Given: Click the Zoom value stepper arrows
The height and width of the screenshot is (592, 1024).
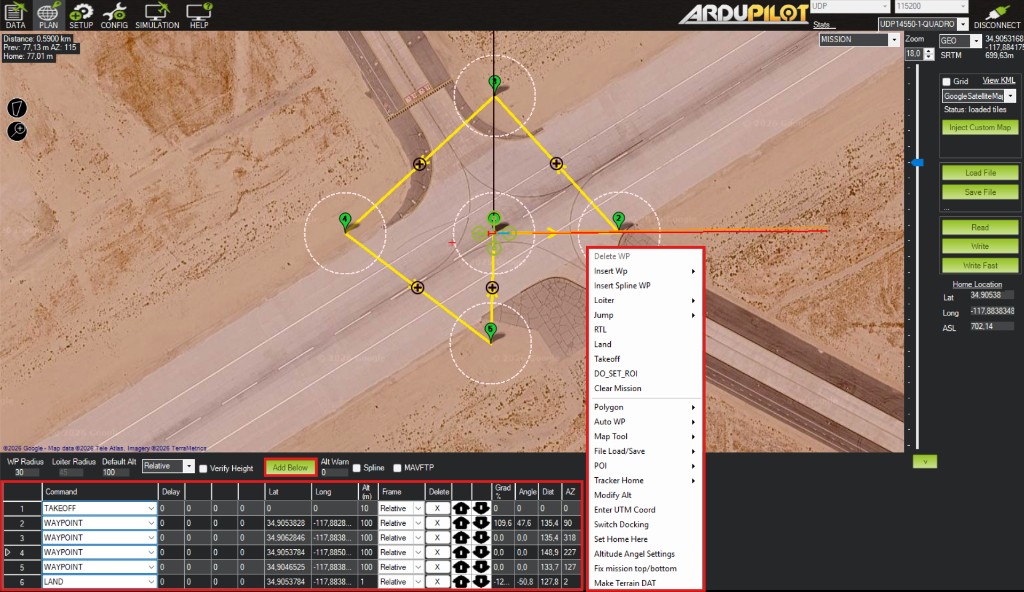Looking at the screenshot, I should point(929,54).
